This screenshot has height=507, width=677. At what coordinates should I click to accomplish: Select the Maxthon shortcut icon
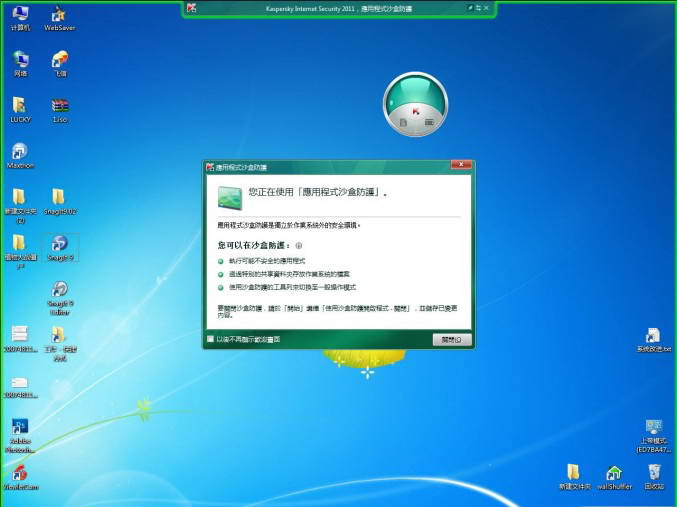pos(20,155)
